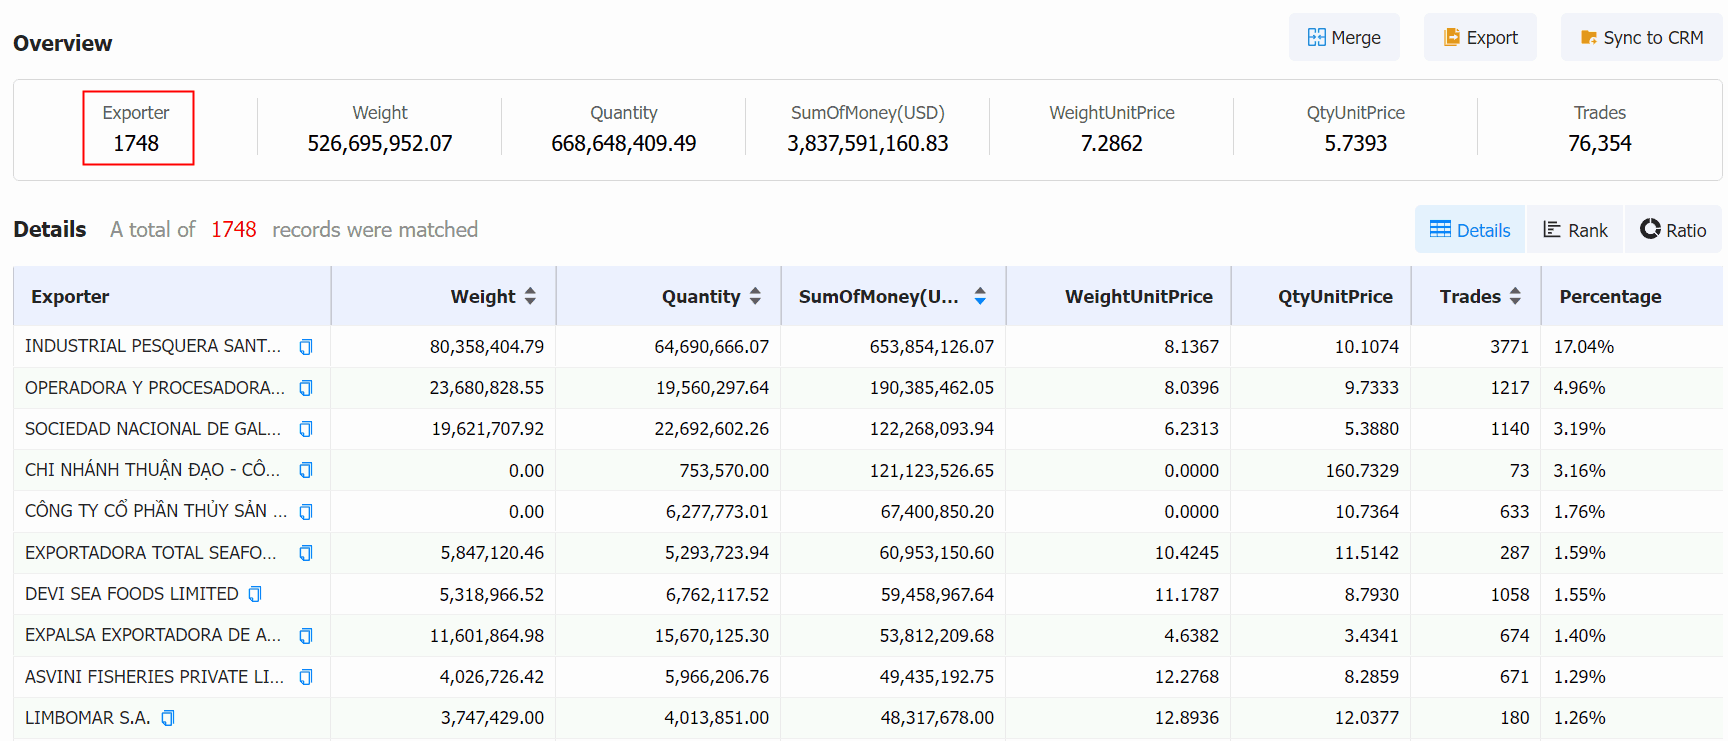Open SOCIEDAD NACIONAL DE GAL... exporter entry
This screenshot has width=1728, height=741.
[x=153, y=428]
